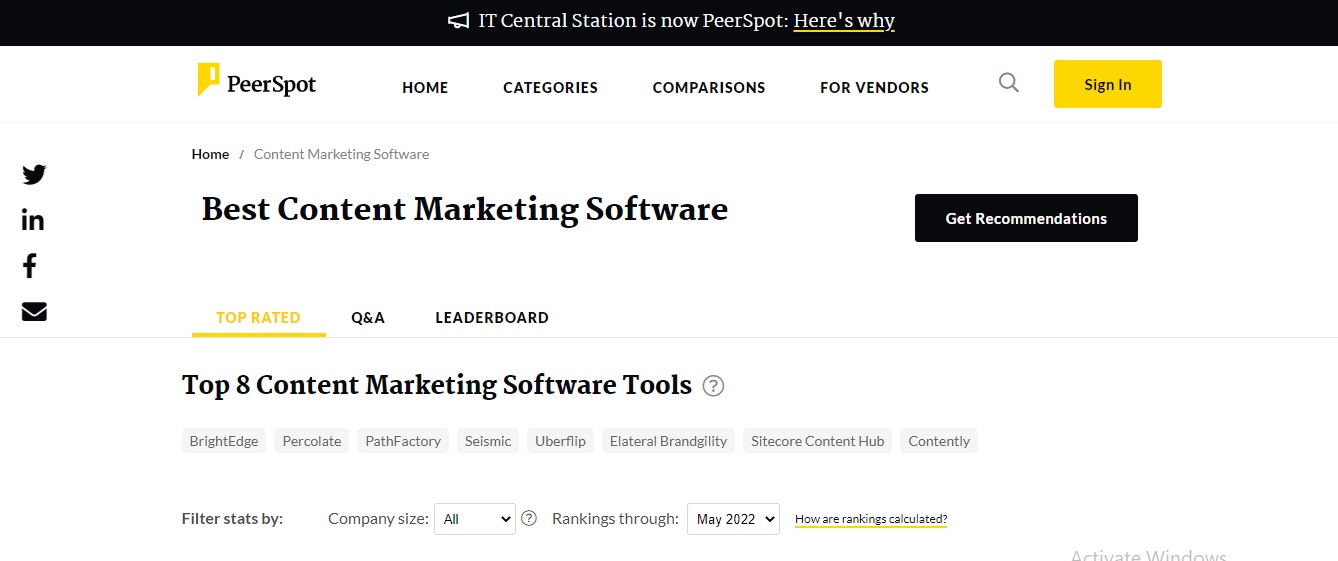Click the Contently tag
The width and height of the screenshot is (1338, 561).
tap(939, 441)
